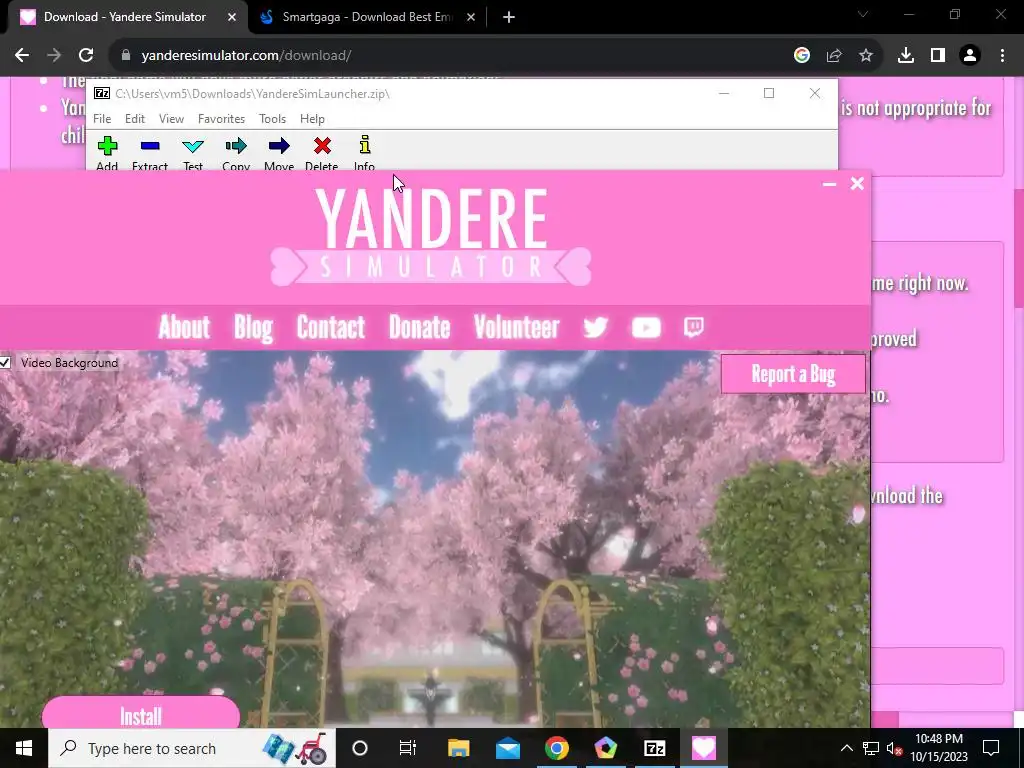Click the 7-Zip archive path title
Image resolution: width=1024 pixels, height=768 pixels.
(253, 93)
